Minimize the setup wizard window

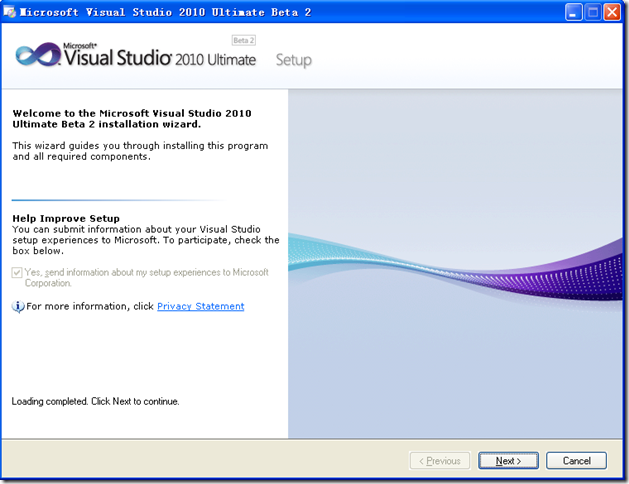pos(573,12)
